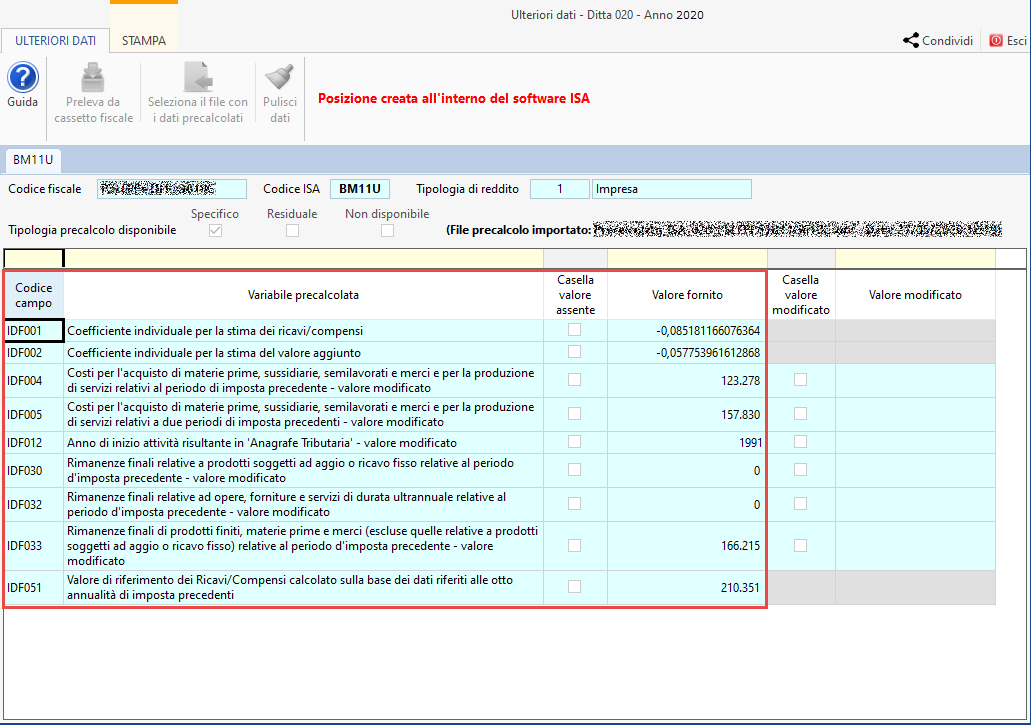Screen dimensions: 1031x725
Task: Click the value 123.278
Action: (740, 381)
